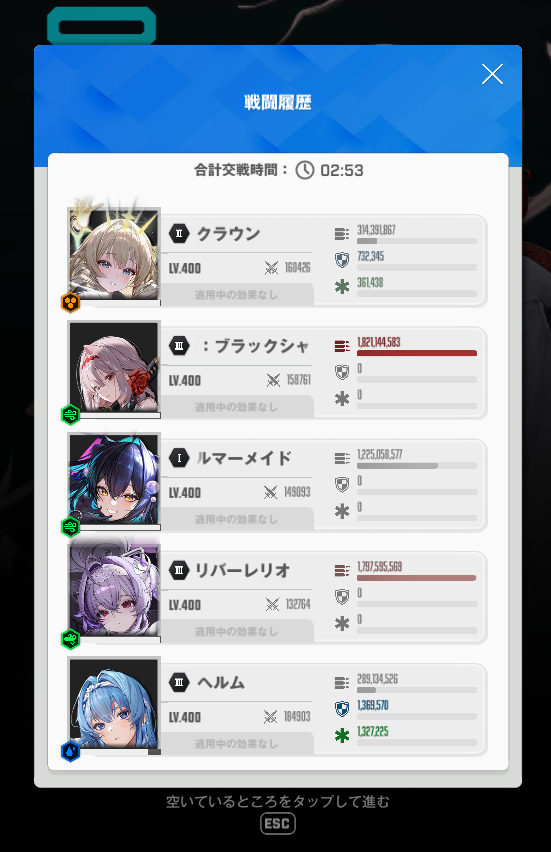Image resolution: width=551 pixels, height=852 pixels.
Task: Click the burst I hexagon beside ルマーメイド
Action: tap(179, 458)
